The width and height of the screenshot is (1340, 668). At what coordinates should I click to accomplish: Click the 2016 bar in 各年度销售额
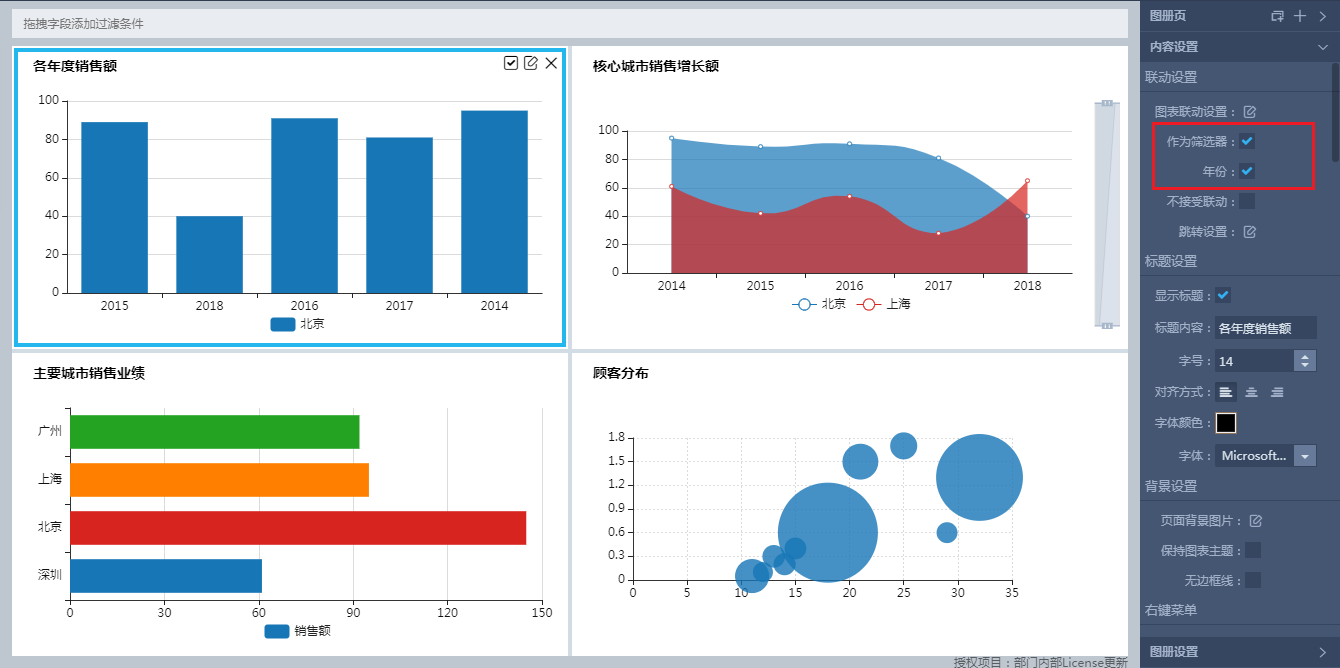[x=304, y=205]
